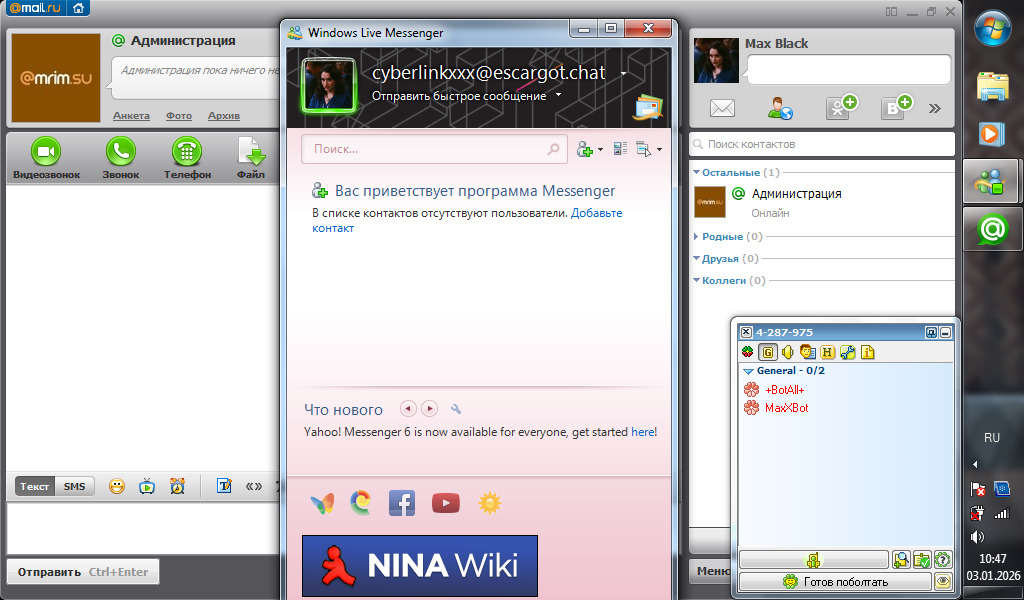The image size is (1024, 600).
Task: Expand more actions chevron in Mail.ru Agent
Action: [x=935, y=108]
